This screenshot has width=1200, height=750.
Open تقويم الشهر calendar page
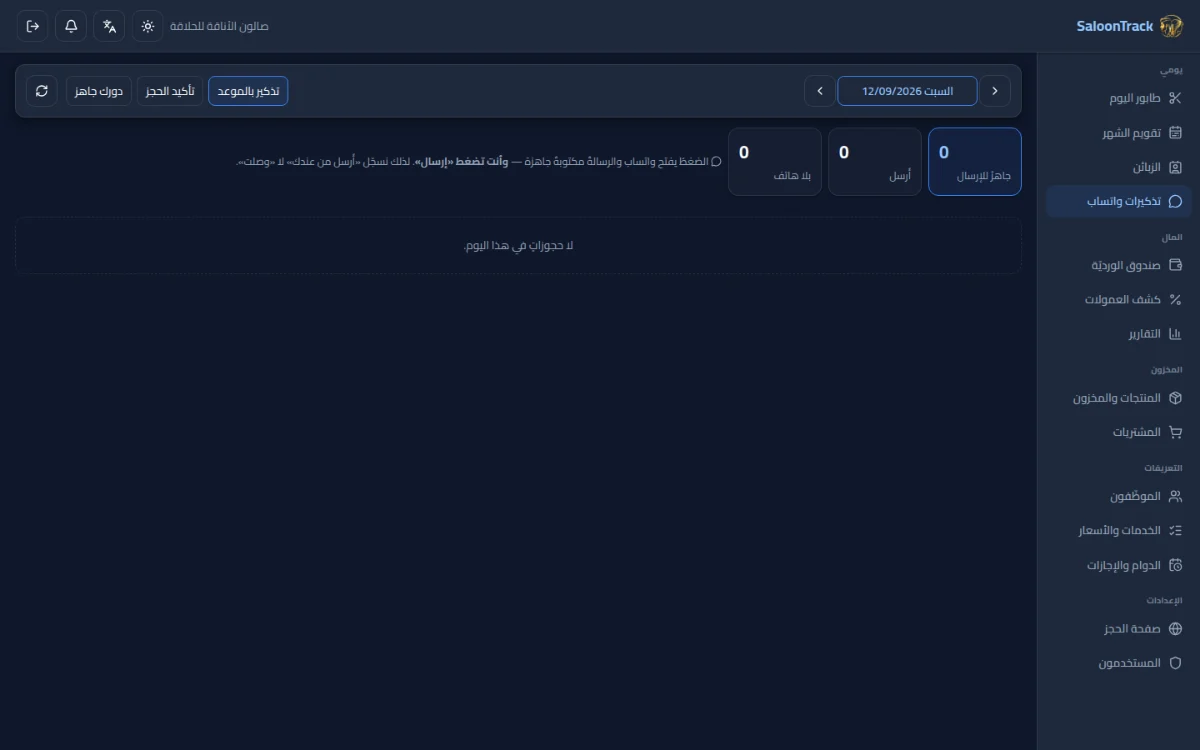(x=1119, y=133)
